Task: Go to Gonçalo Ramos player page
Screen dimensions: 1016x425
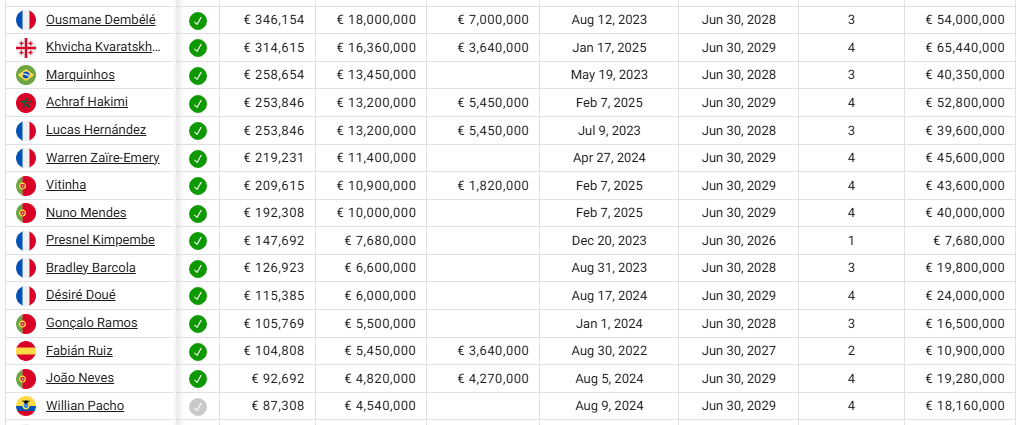Action: (92, 323)
